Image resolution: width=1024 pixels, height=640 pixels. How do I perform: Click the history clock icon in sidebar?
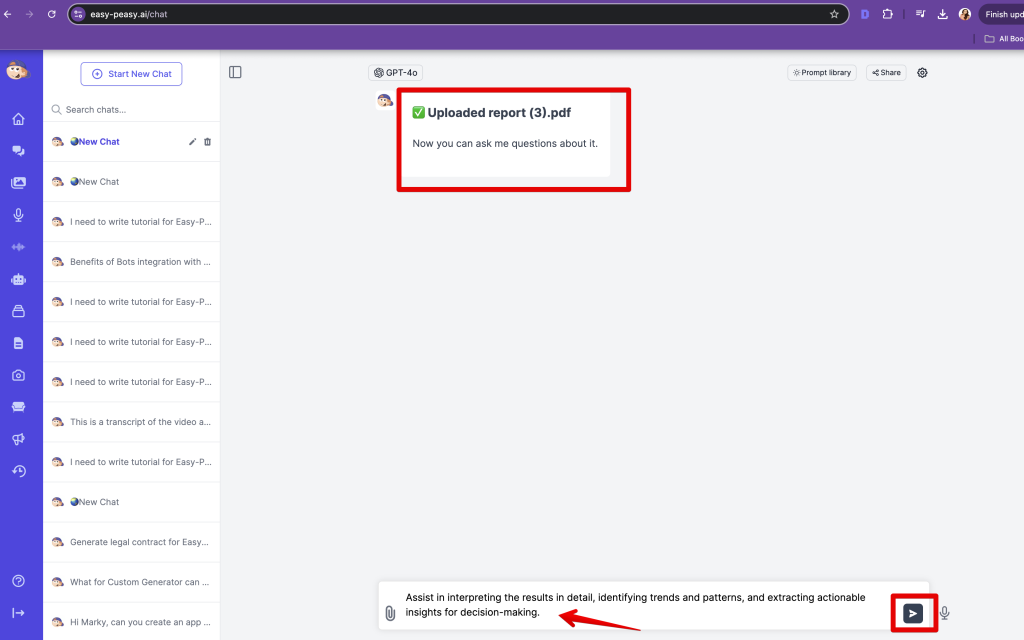pyautogui.click(x=18, y=471)
